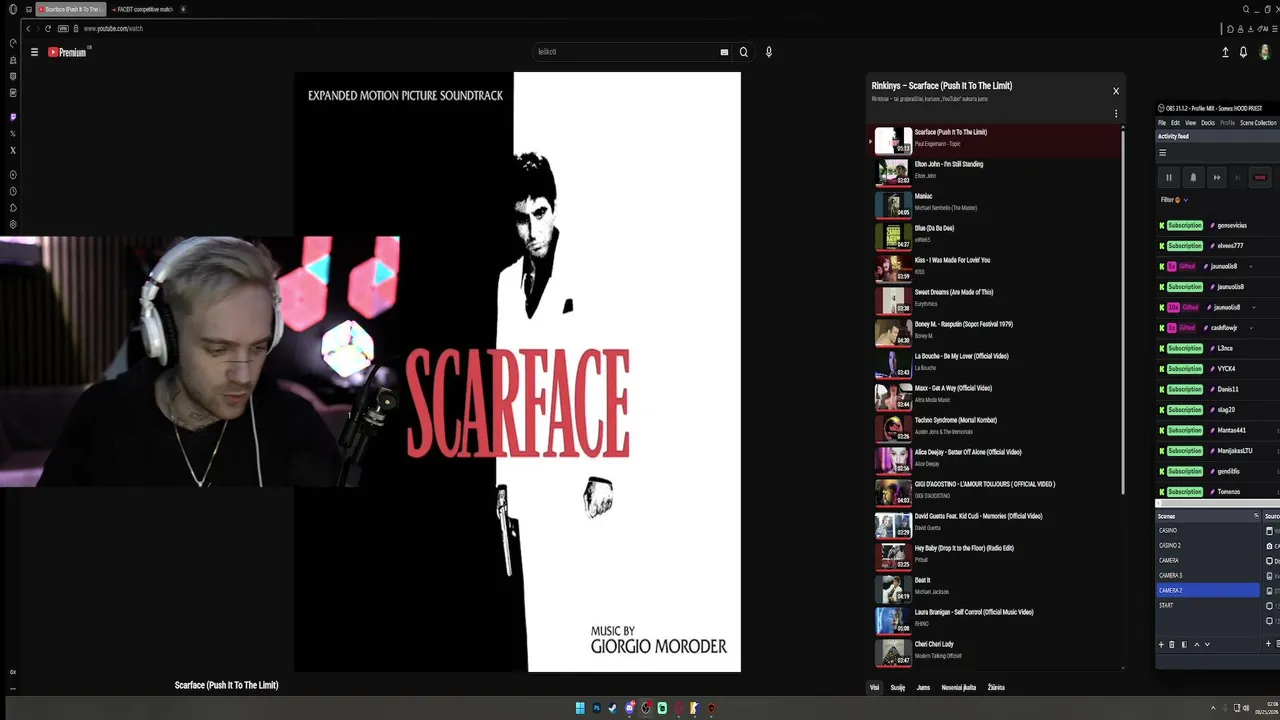Image resolution: width=1280 pixels, height=720 pixels.
Task: Open the Opera main menu logo
Action: pyautogui.click(x=13, y=9)
